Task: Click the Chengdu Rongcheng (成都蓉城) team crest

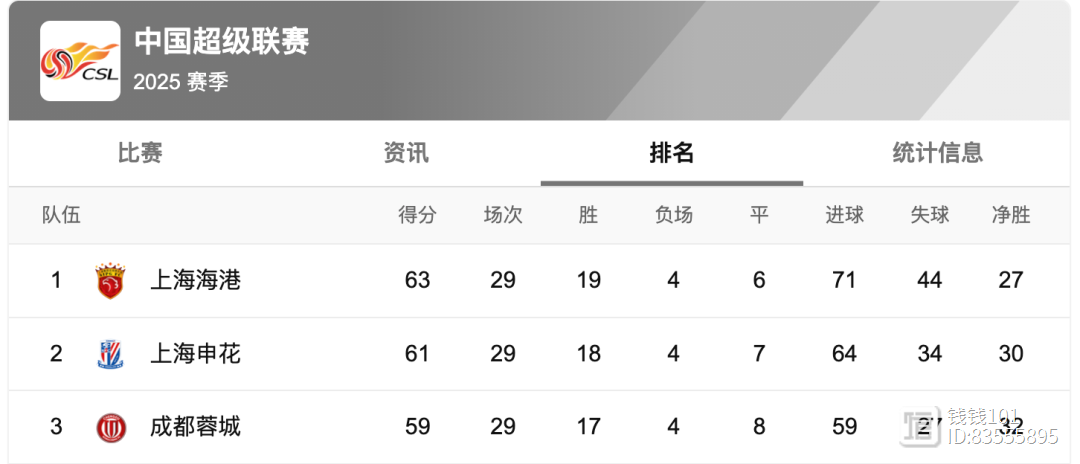Action: click(110, 428)
